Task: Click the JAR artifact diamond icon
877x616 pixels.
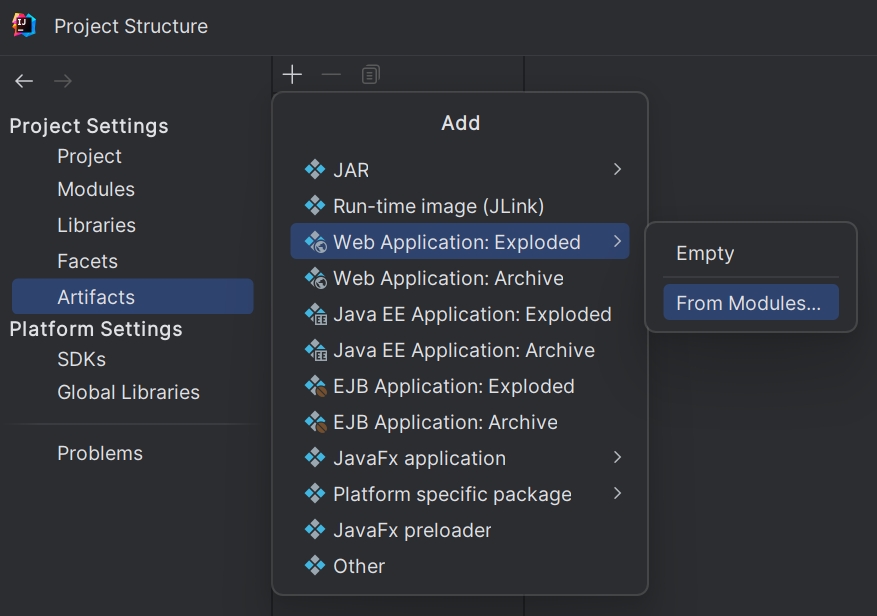Action: click(315, 170)
